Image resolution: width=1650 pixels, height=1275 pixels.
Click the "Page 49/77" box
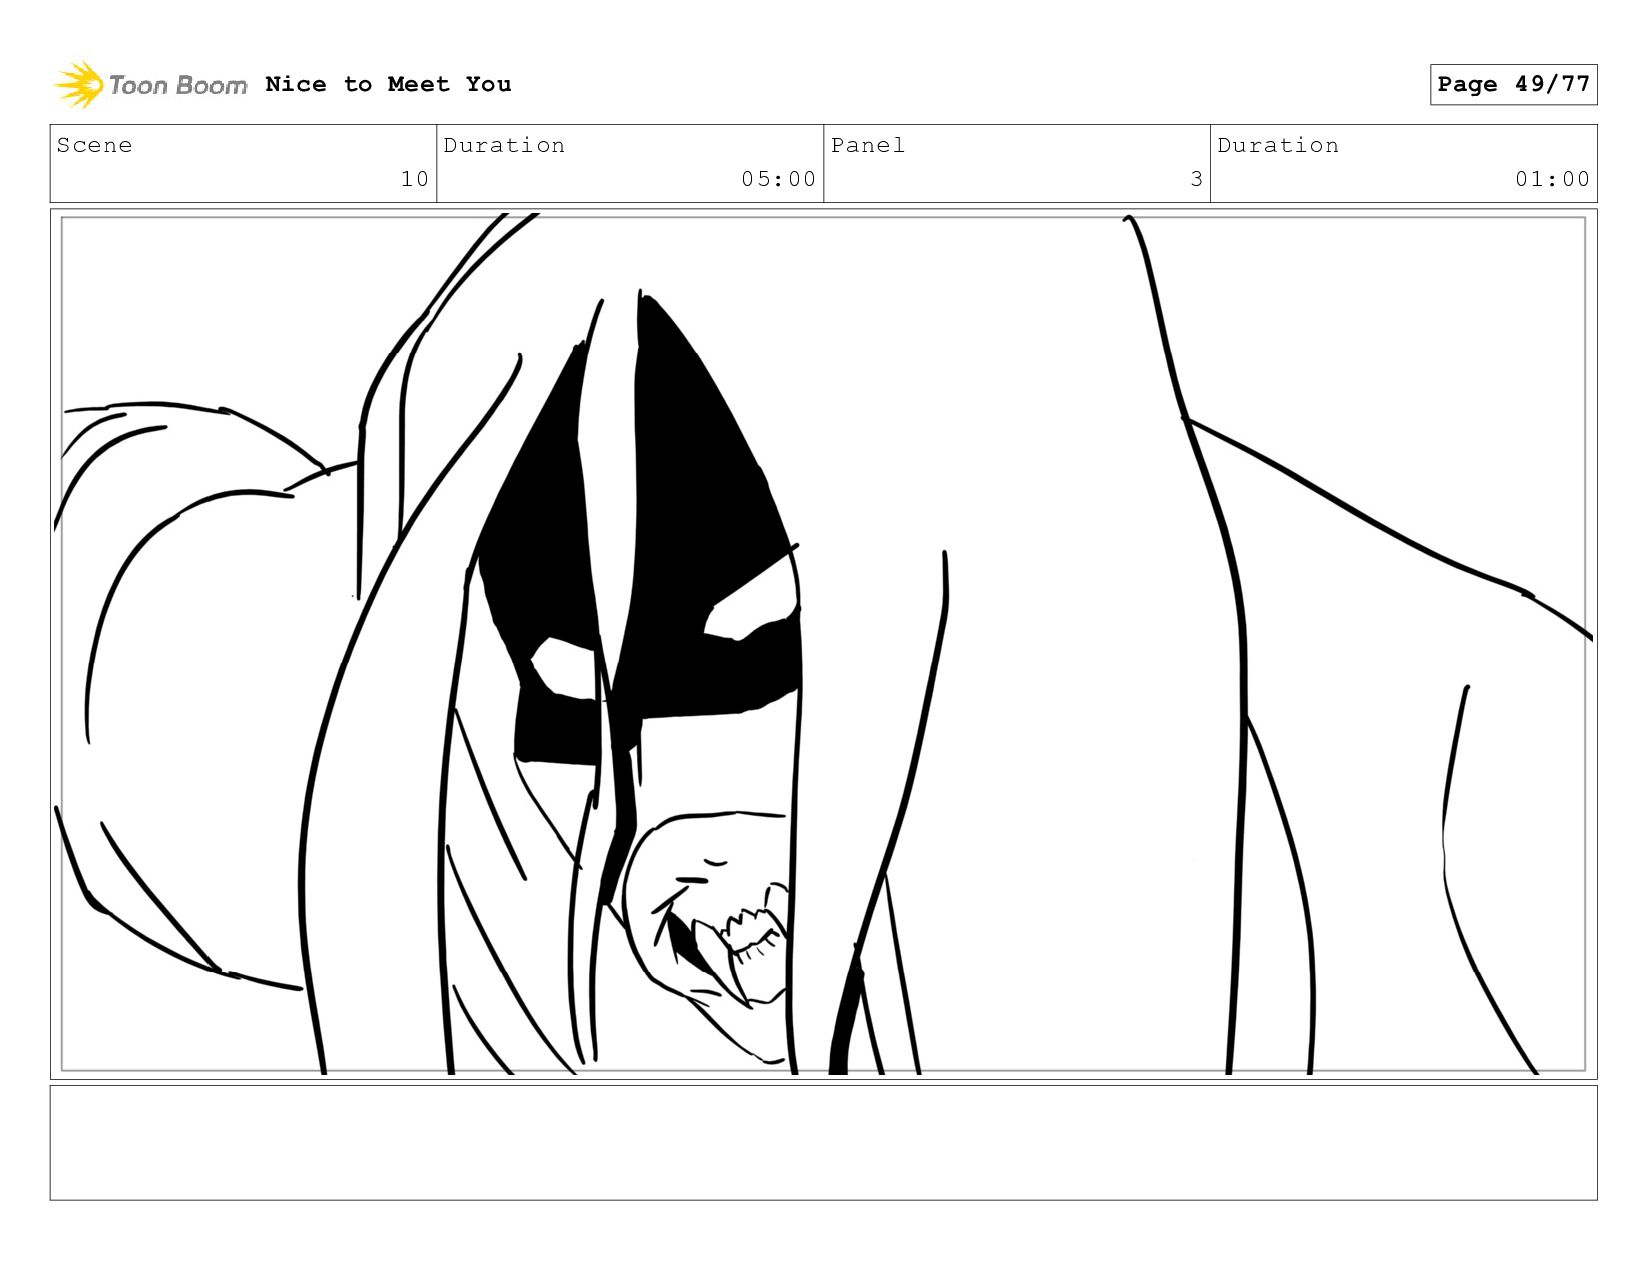click(1513, 84)
